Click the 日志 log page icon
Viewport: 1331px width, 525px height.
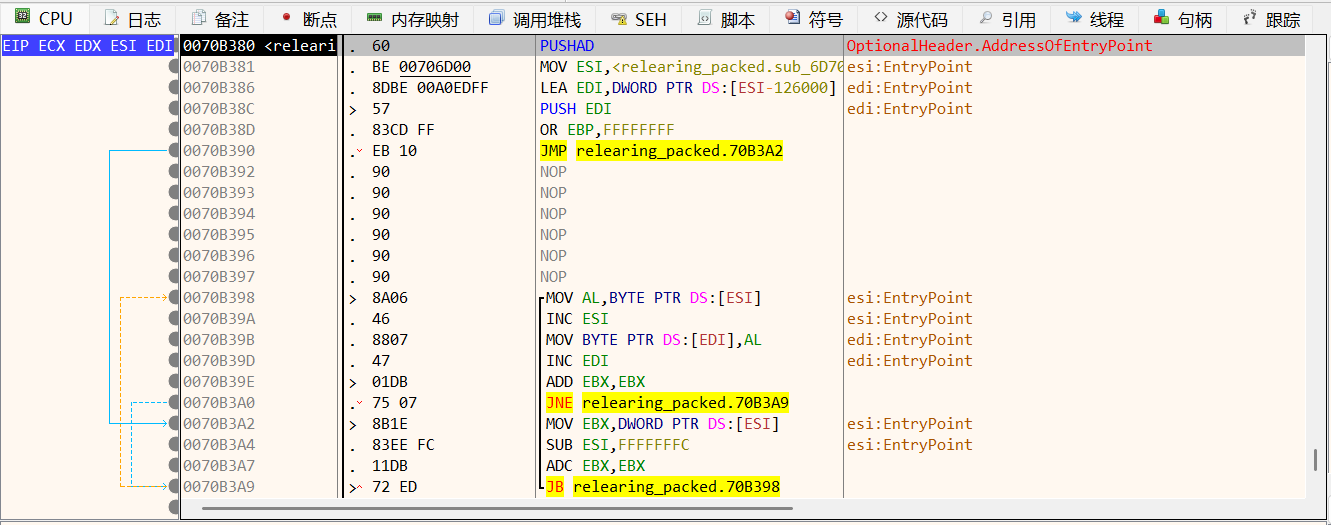tap(111, 18)
